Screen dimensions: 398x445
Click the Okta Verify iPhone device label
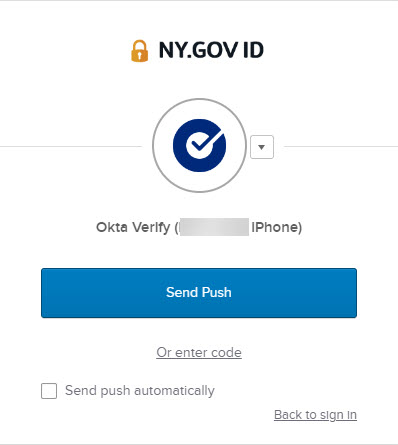pyautogui.click(x=199, y=227)
